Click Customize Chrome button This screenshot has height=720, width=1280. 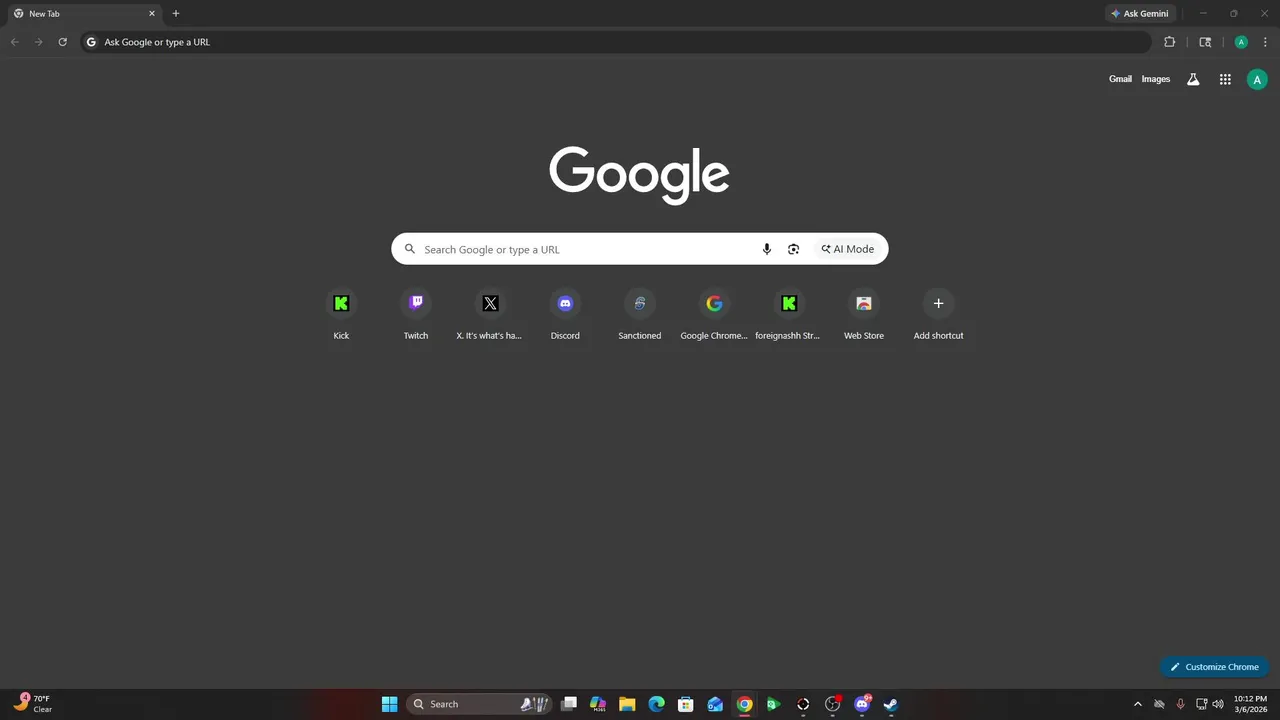click(1215, 667)
